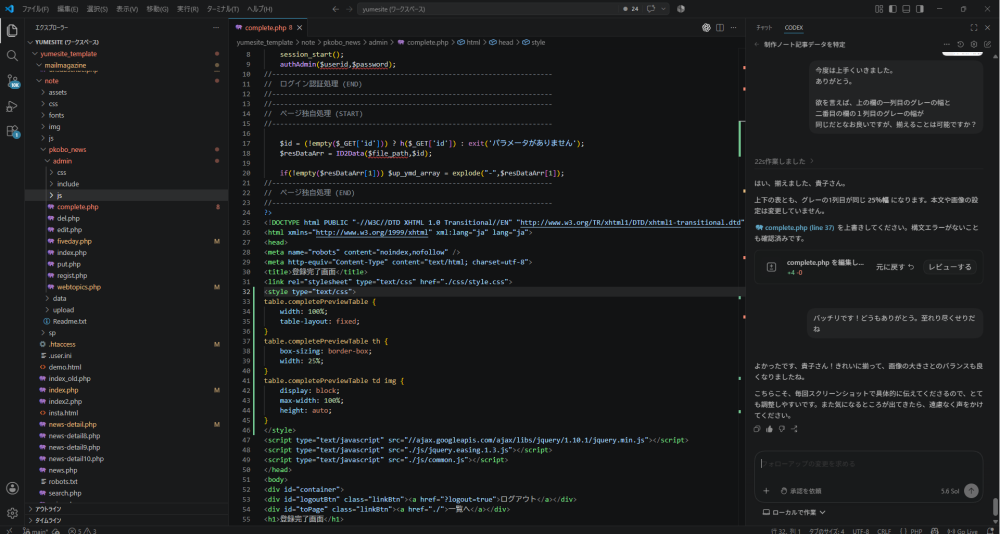The width and height of the screenshot is (1000, 534).
Task: Expand the 22s作業しました details
Action: 784,161
